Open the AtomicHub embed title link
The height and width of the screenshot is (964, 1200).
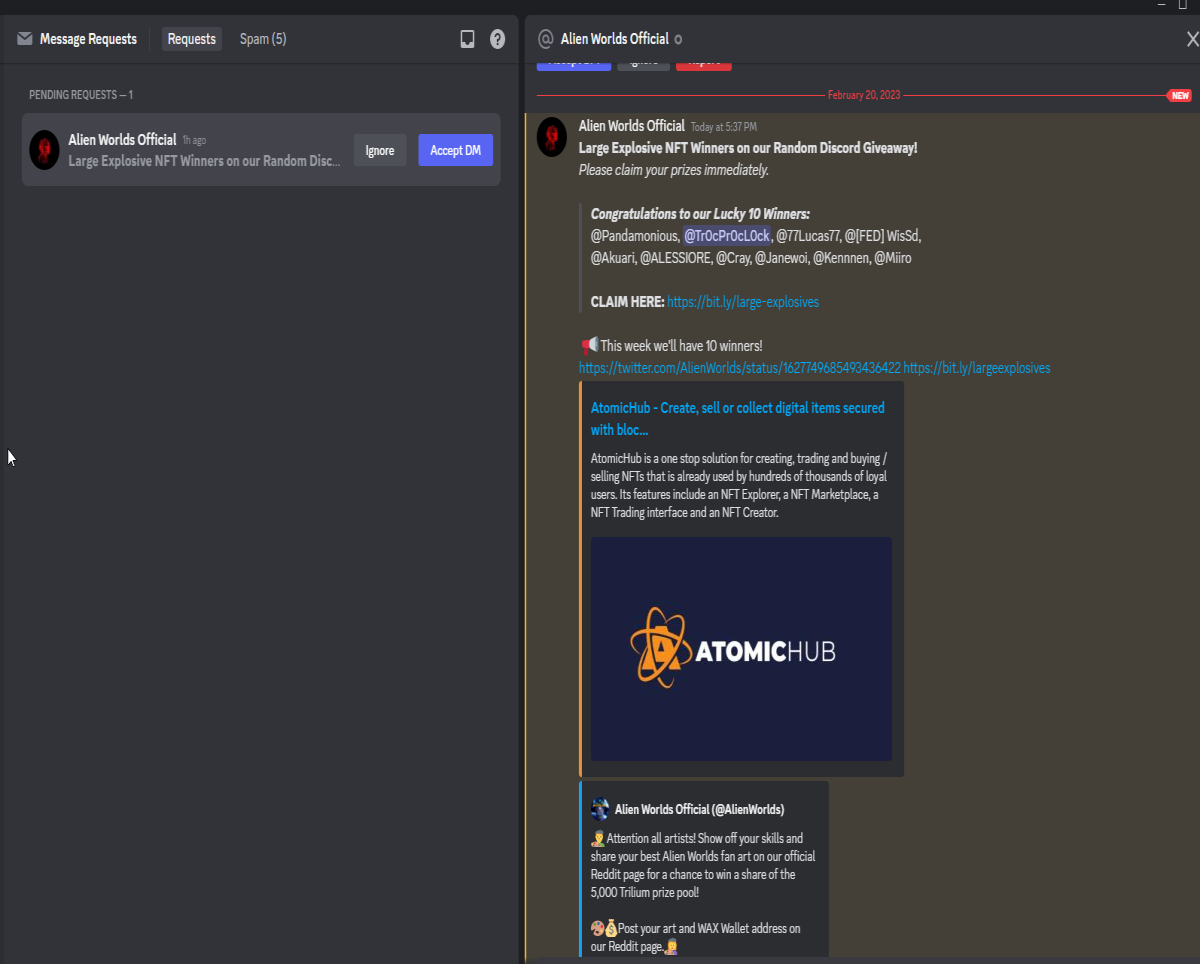(737, 419)
